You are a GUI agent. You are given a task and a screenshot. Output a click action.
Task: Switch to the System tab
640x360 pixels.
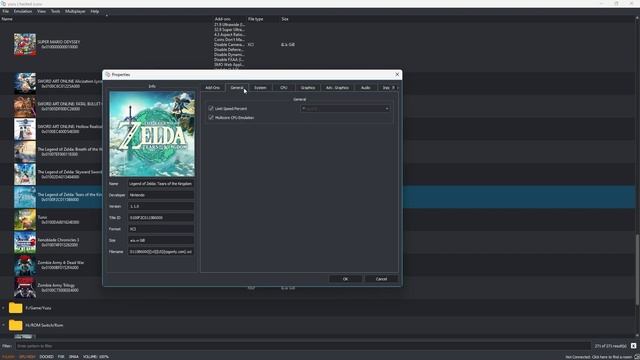260,88
